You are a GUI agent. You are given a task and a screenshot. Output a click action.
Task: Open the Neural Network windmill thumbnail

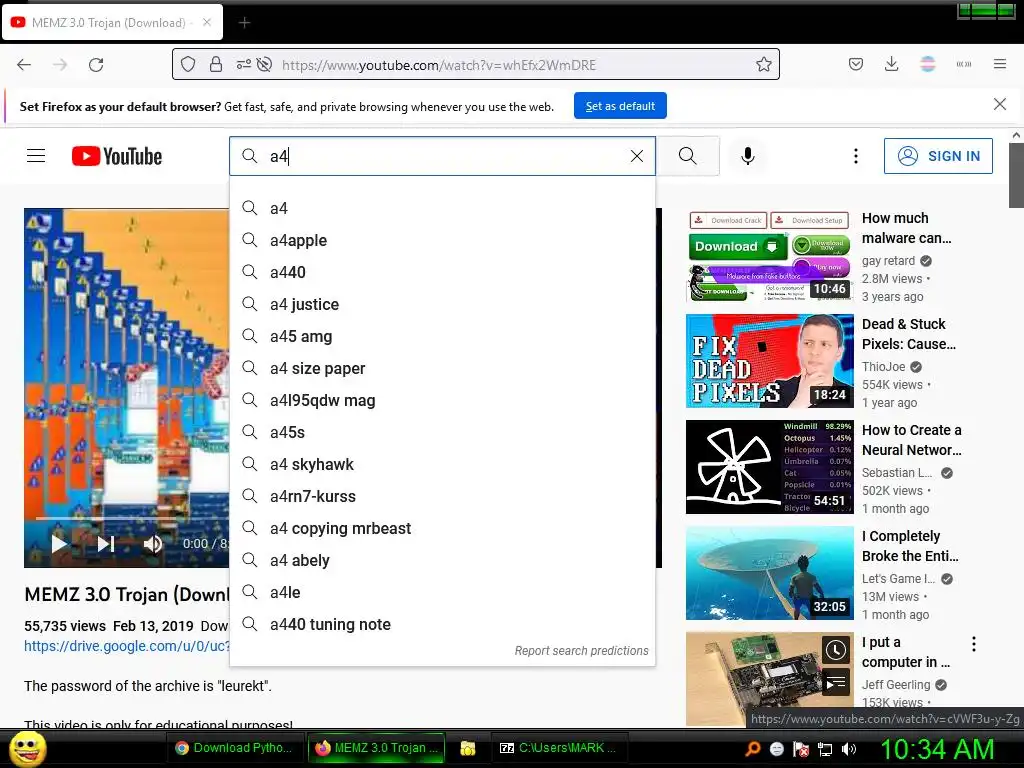[769, 466]
